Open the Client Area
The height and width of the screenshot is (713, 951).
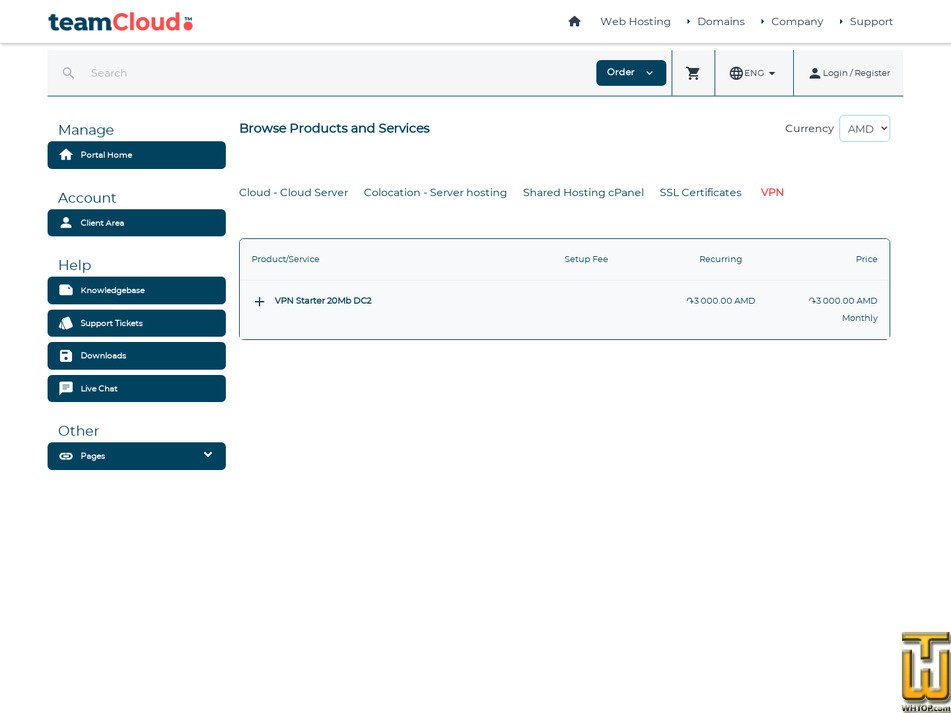(x=136, y=223)
